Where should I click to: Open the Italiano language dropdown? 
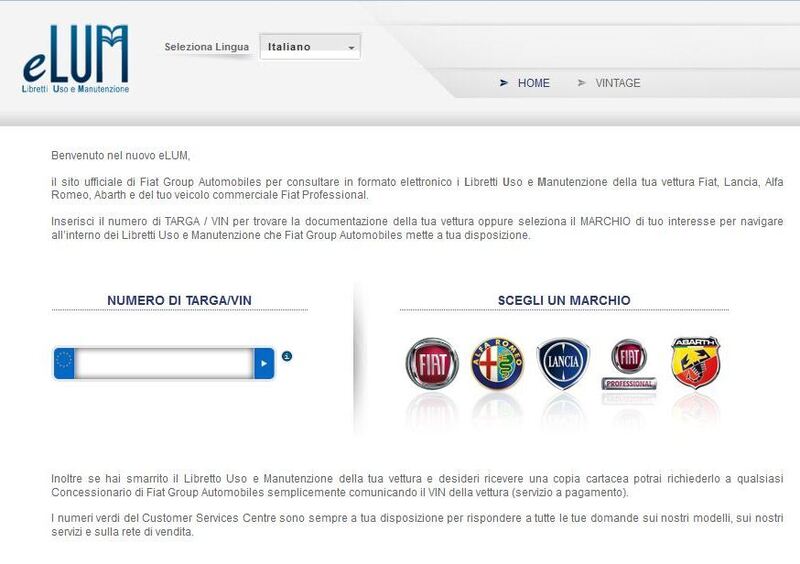(x=309, y=47)
